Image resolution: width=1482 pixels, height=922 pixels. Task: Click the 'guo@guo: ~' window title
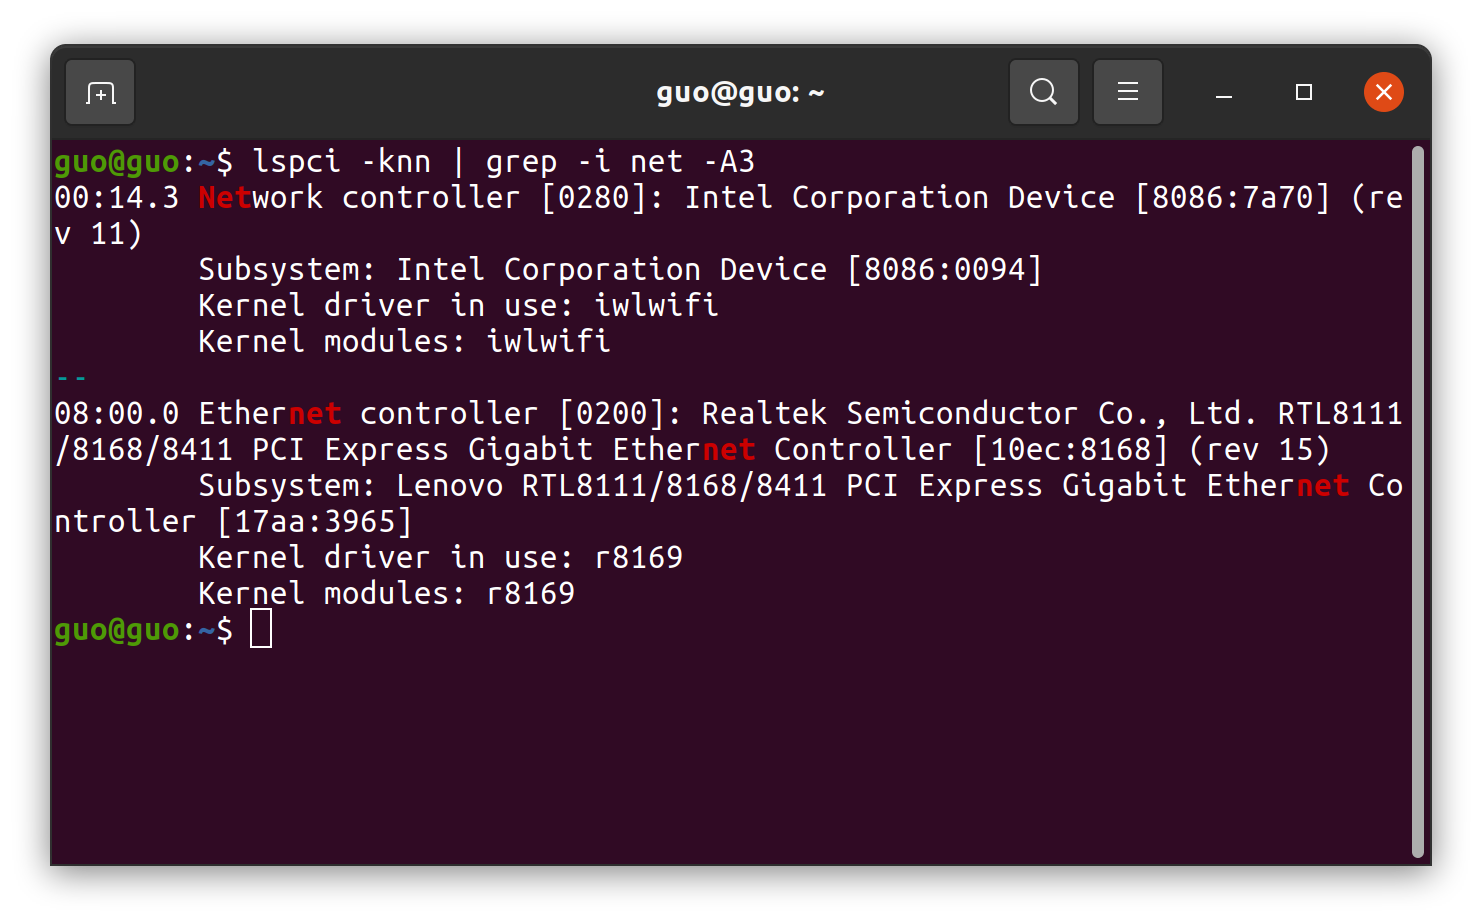pos(740,92)
